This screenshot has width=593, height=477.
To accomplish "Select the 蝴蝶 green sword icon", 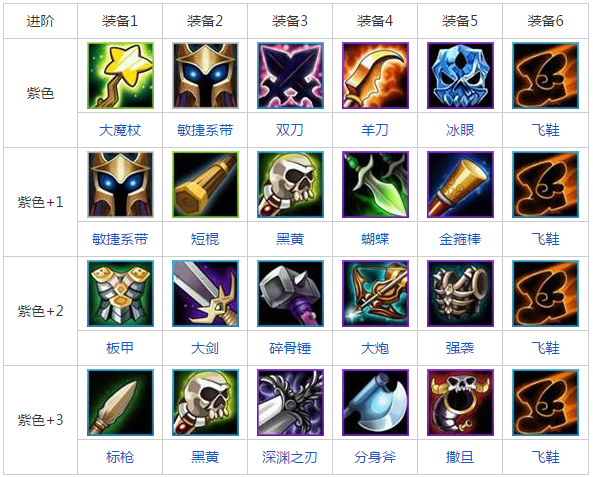I will (375, 185).
